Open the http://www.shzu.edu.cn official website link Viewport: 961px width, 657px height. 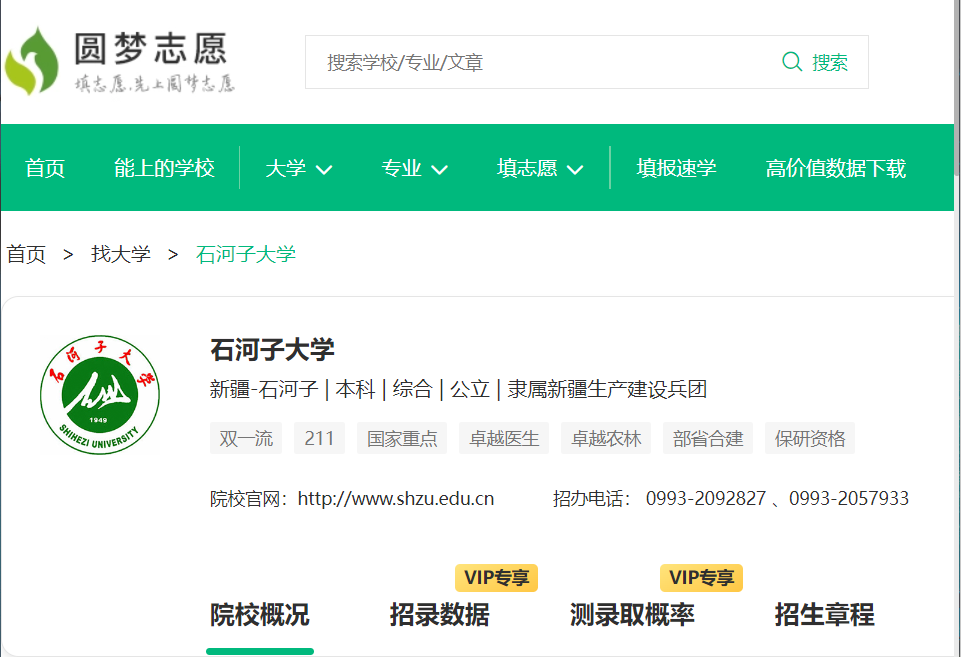tap(396, 499)
